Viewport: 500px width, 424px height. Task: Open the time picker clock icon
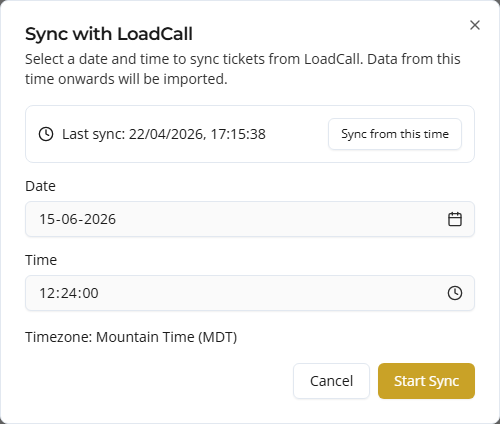click(455, 293)
